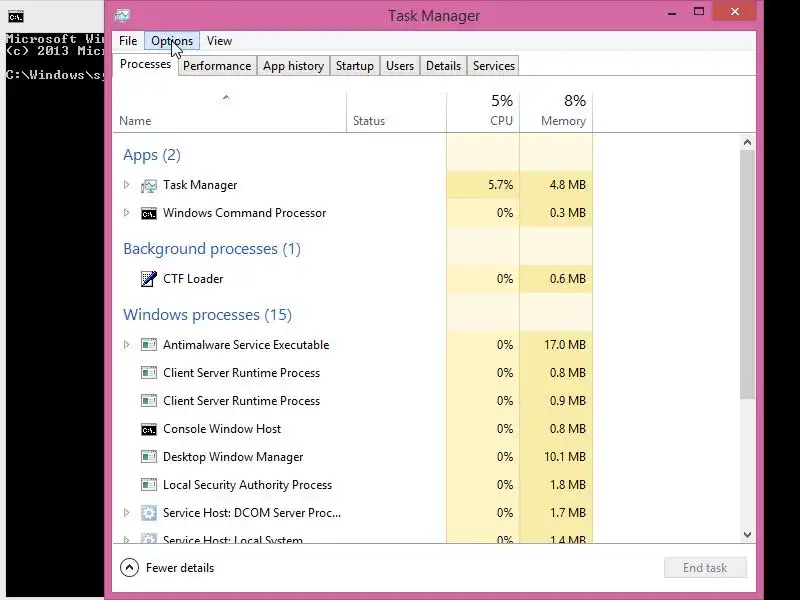Image resolution: width=800 pixels, height=600 pixels.
Task: Click the 5.7% CPU value
Action: click(501, 185)
